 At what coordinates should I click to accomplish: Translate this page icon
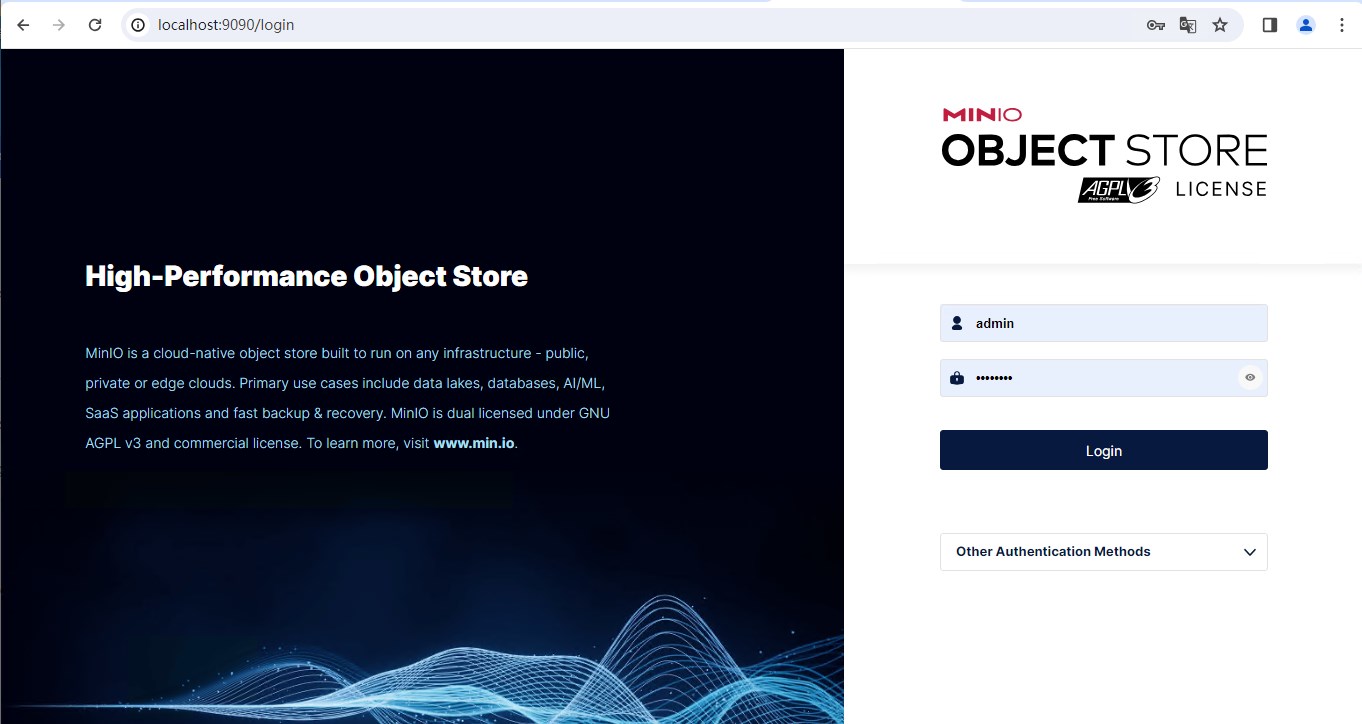click(1188, 25)
